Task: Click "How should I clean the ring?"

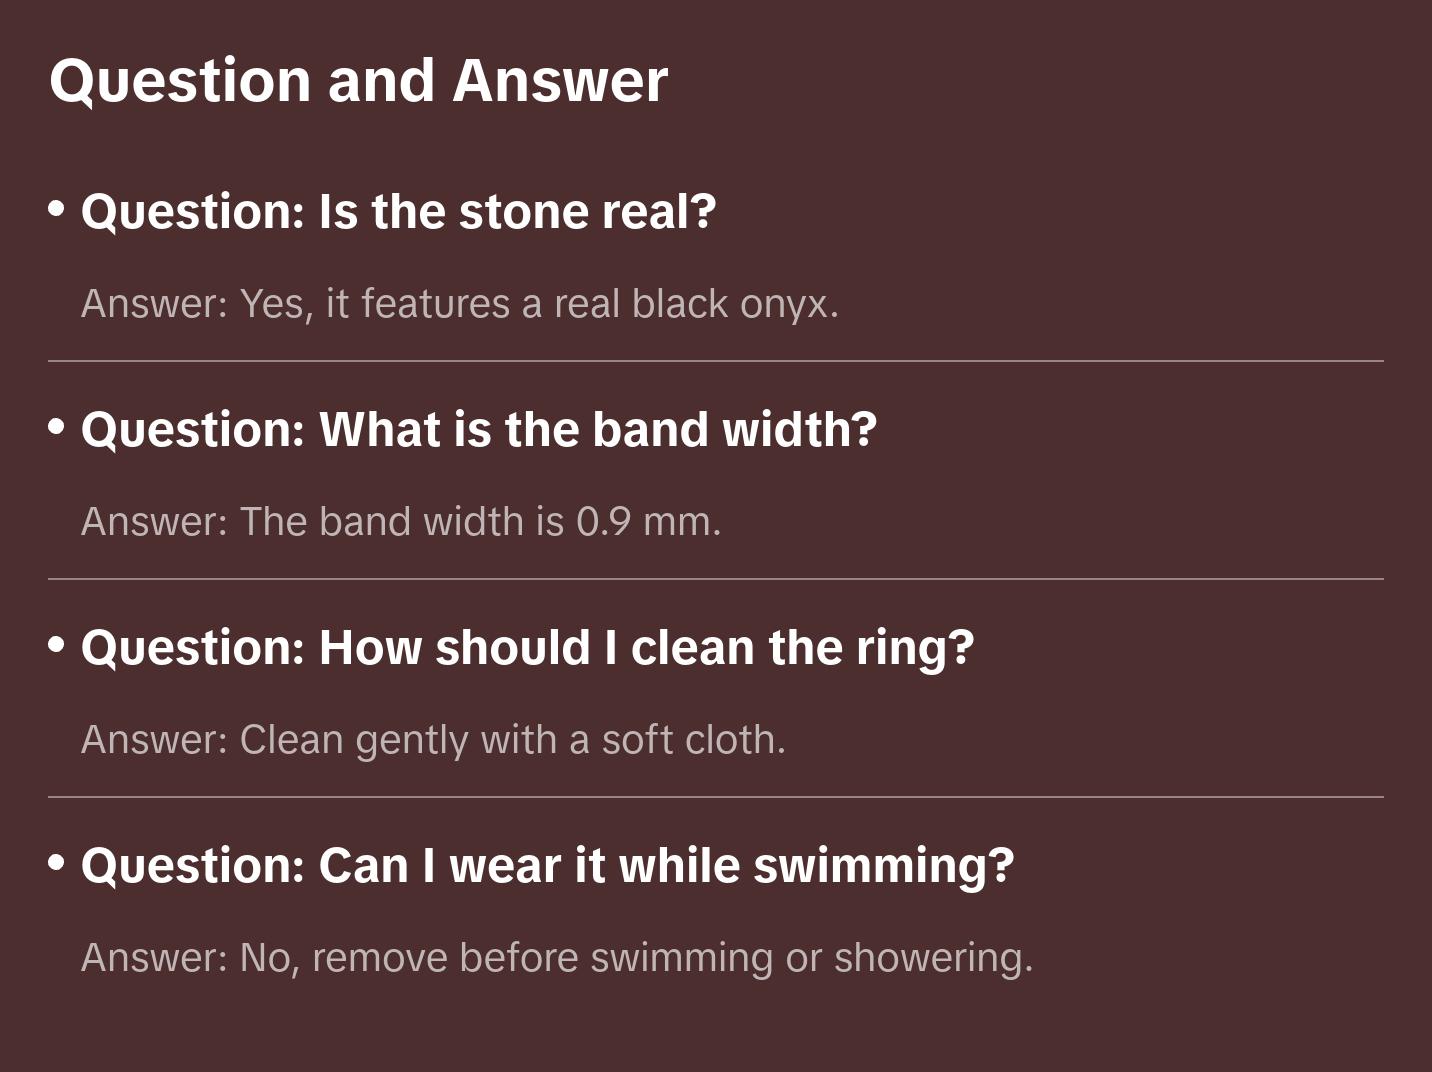Action: (527, 648)
